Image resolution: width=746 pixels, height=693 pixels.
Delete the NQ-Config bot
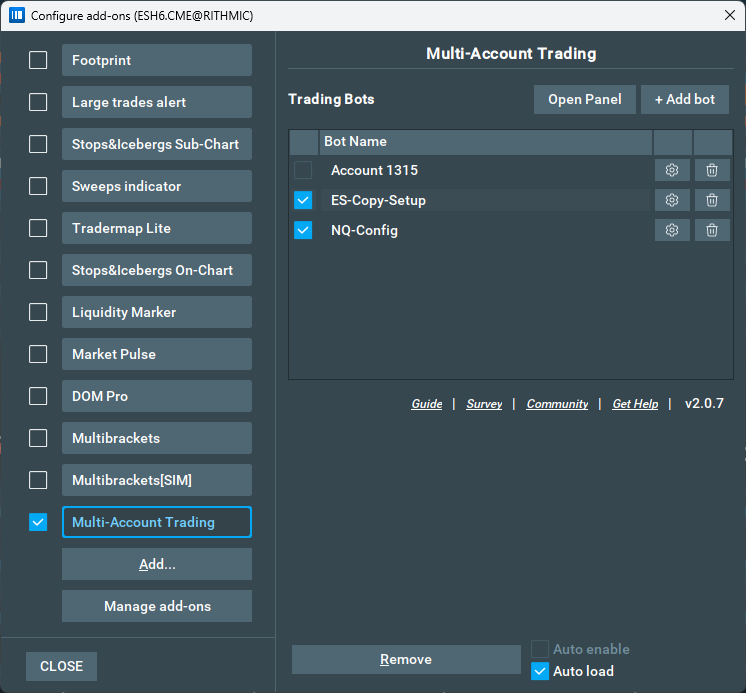tap(712, 230)
